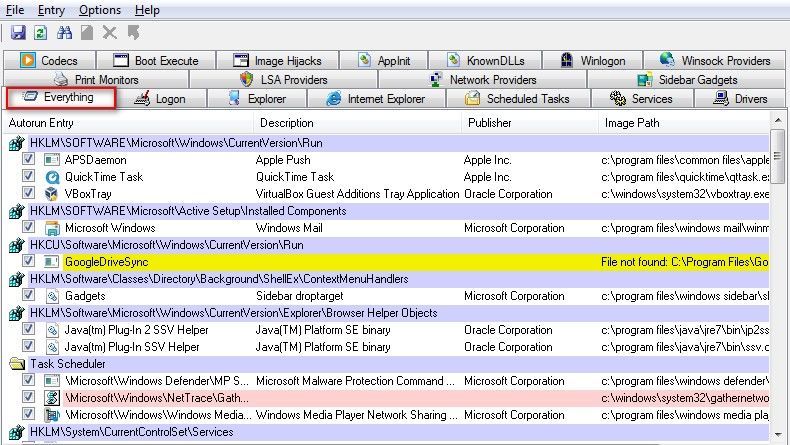Click registry icon beside HKLM Services key
This screenshot has height=445, width=790.
pyautogui.click(x=17, y=432)
